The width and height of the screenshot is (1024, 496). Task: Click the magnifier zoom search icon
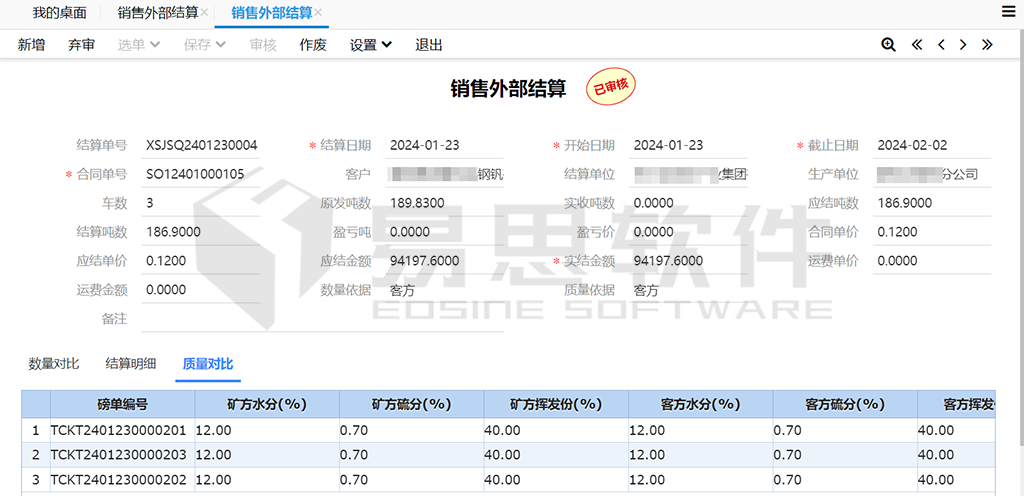click(x=888, y=45)
